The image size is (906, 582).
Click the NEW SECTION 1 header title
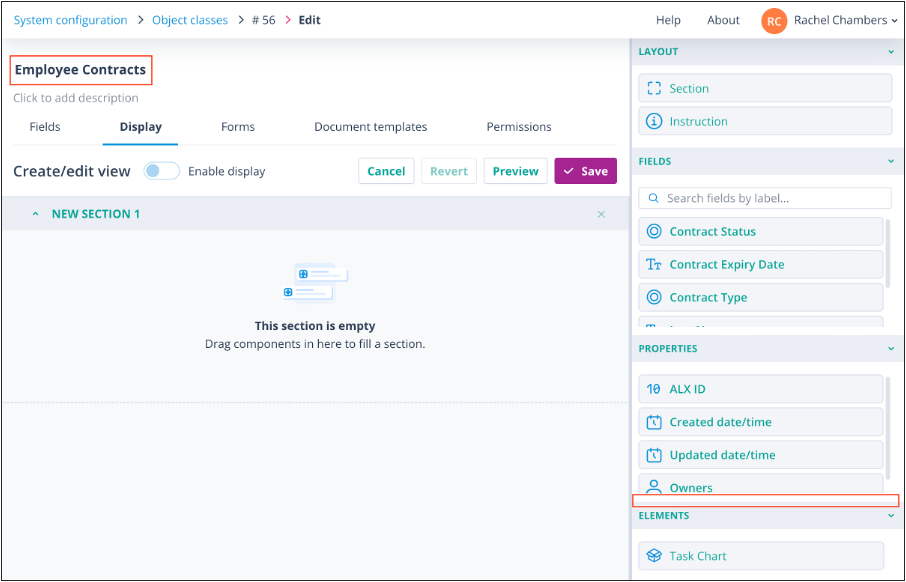click(96, 214)
